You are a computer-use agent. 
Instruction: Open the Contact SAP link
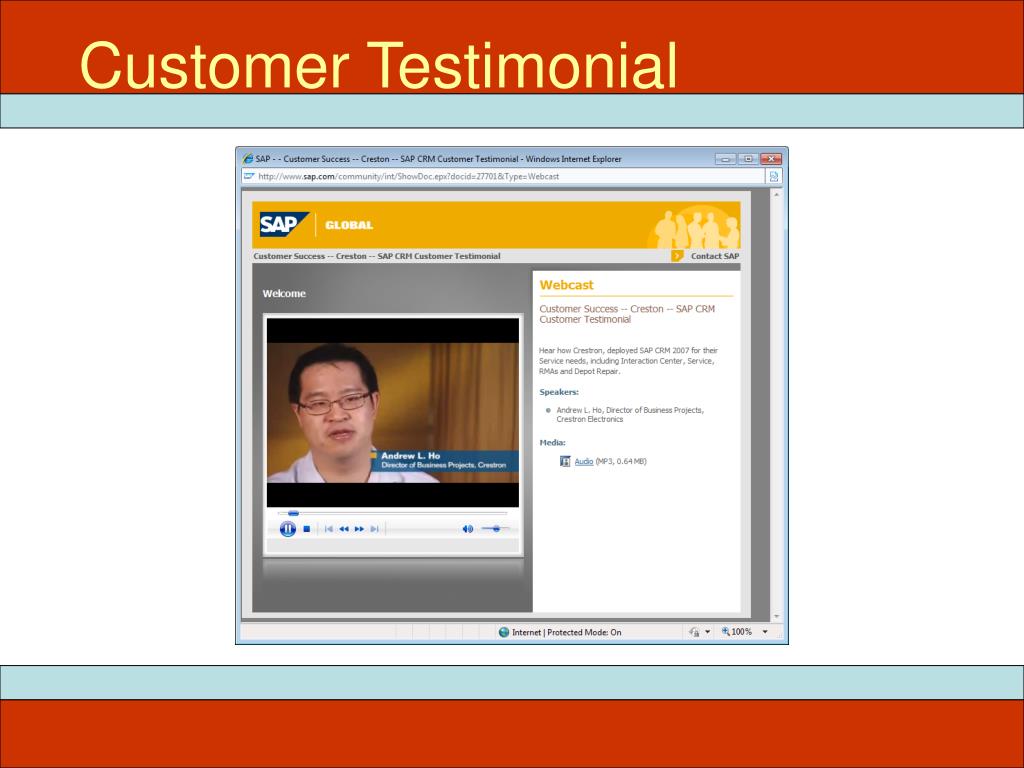[x=715, y=256]
